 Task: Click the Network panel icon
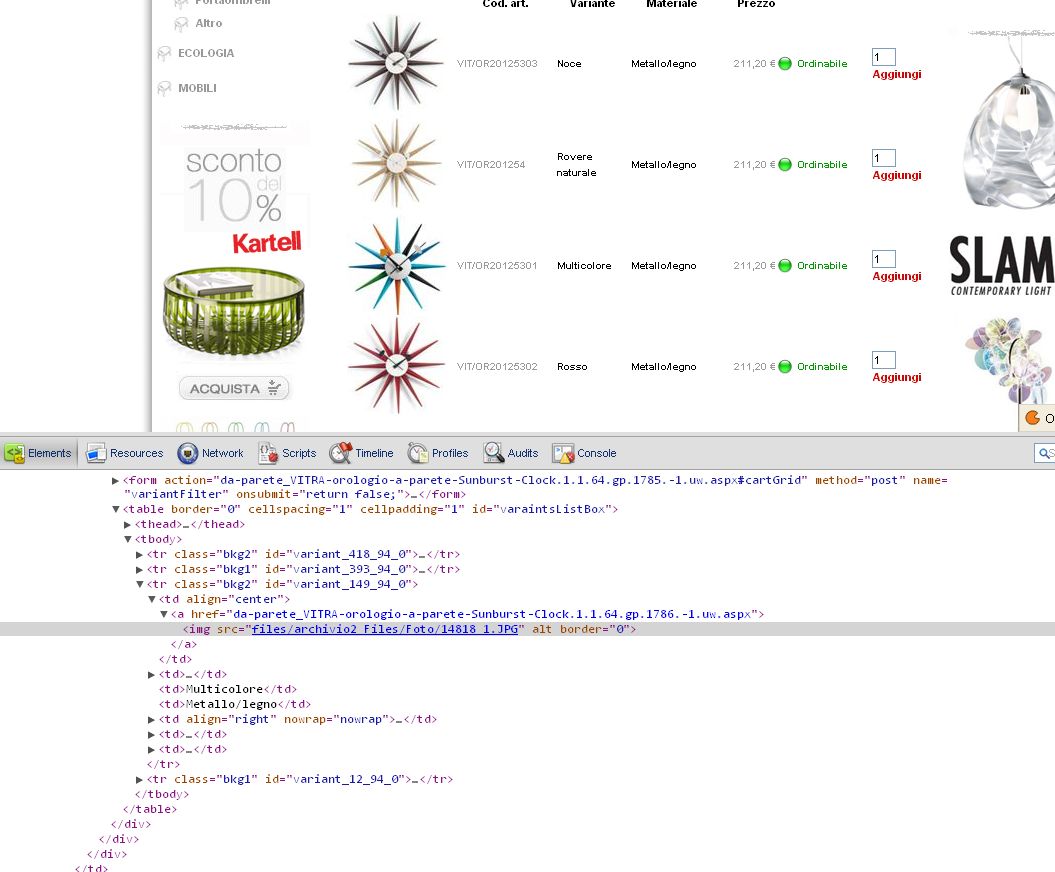click(x=188, y=453)
